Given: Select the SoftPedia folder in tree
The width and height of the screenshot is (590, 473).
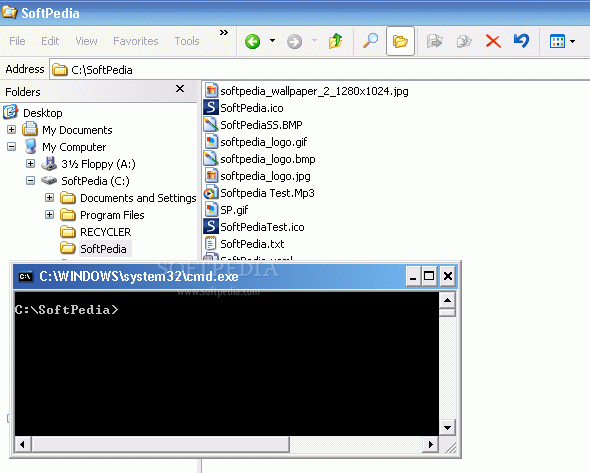Looking at the screenshot, I should coord(103,249).
